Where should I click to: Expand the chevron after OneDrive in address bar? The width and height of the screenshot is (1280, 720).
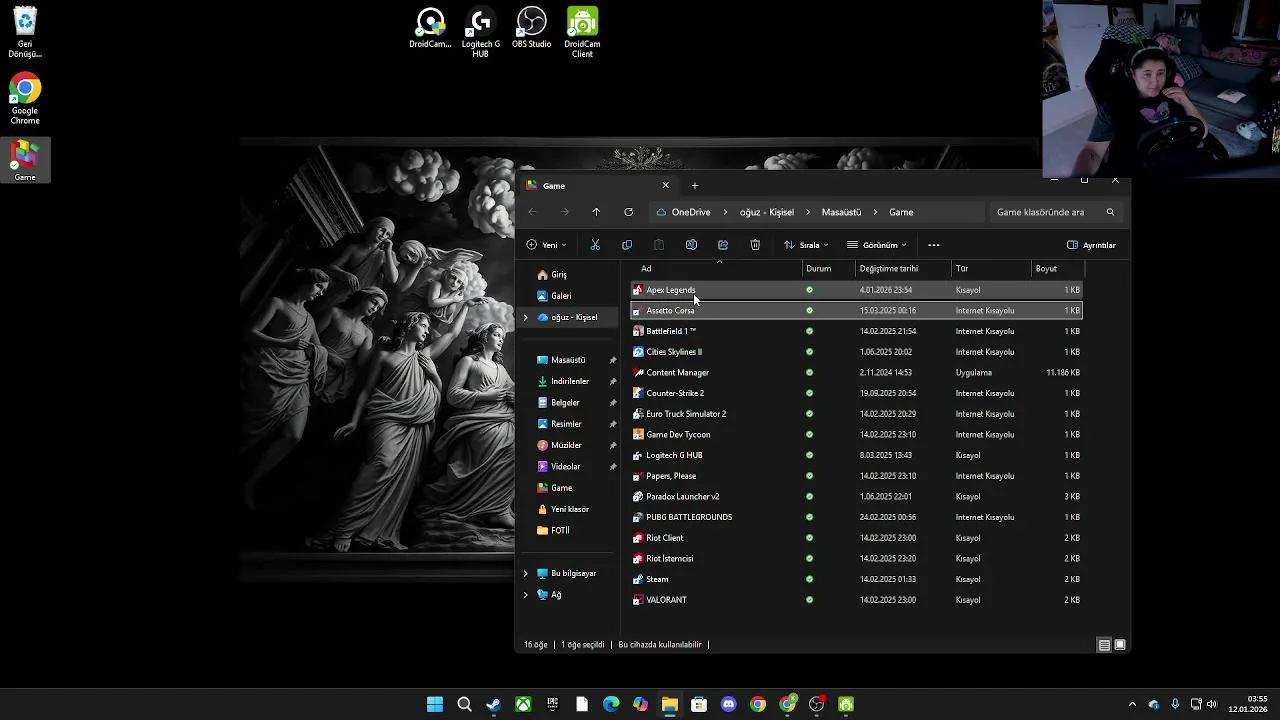(x=725, y=212)
